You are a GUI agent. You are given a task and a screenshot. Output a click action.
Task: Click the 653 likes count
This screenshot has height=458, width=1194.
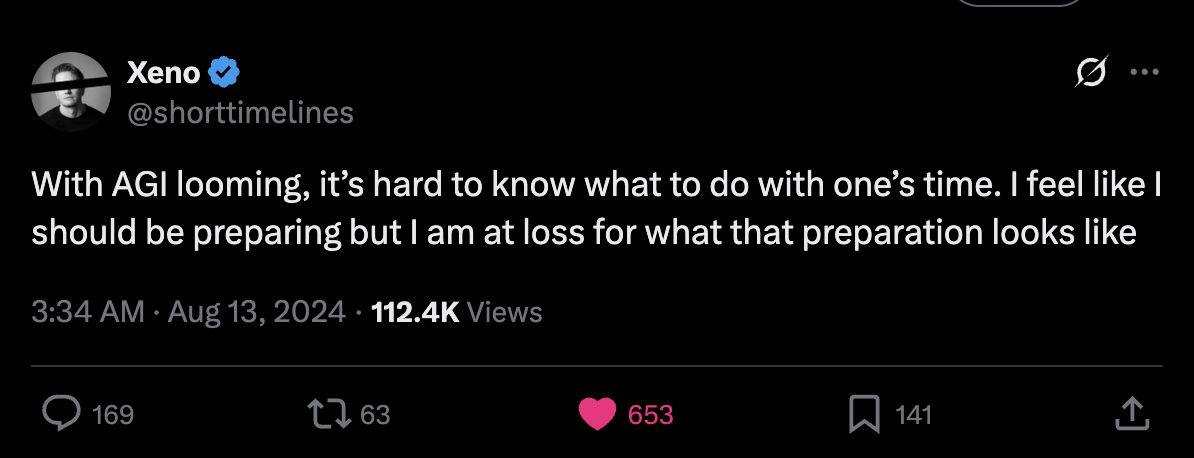(x=651, y=414)
